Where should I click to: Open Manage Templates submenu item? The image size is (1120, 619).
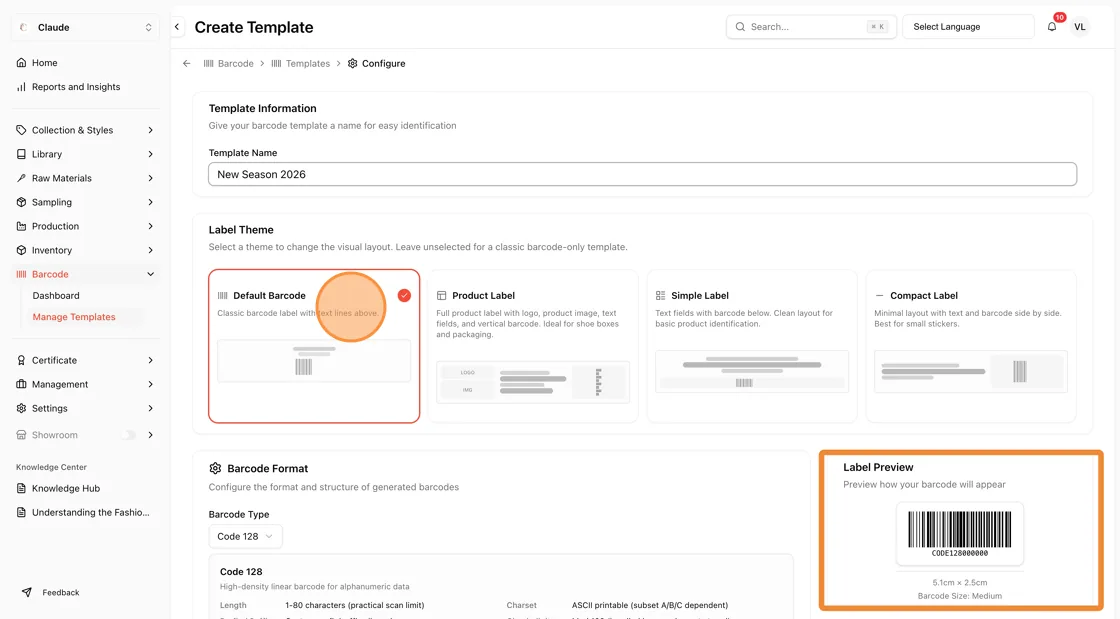(74, 317)
